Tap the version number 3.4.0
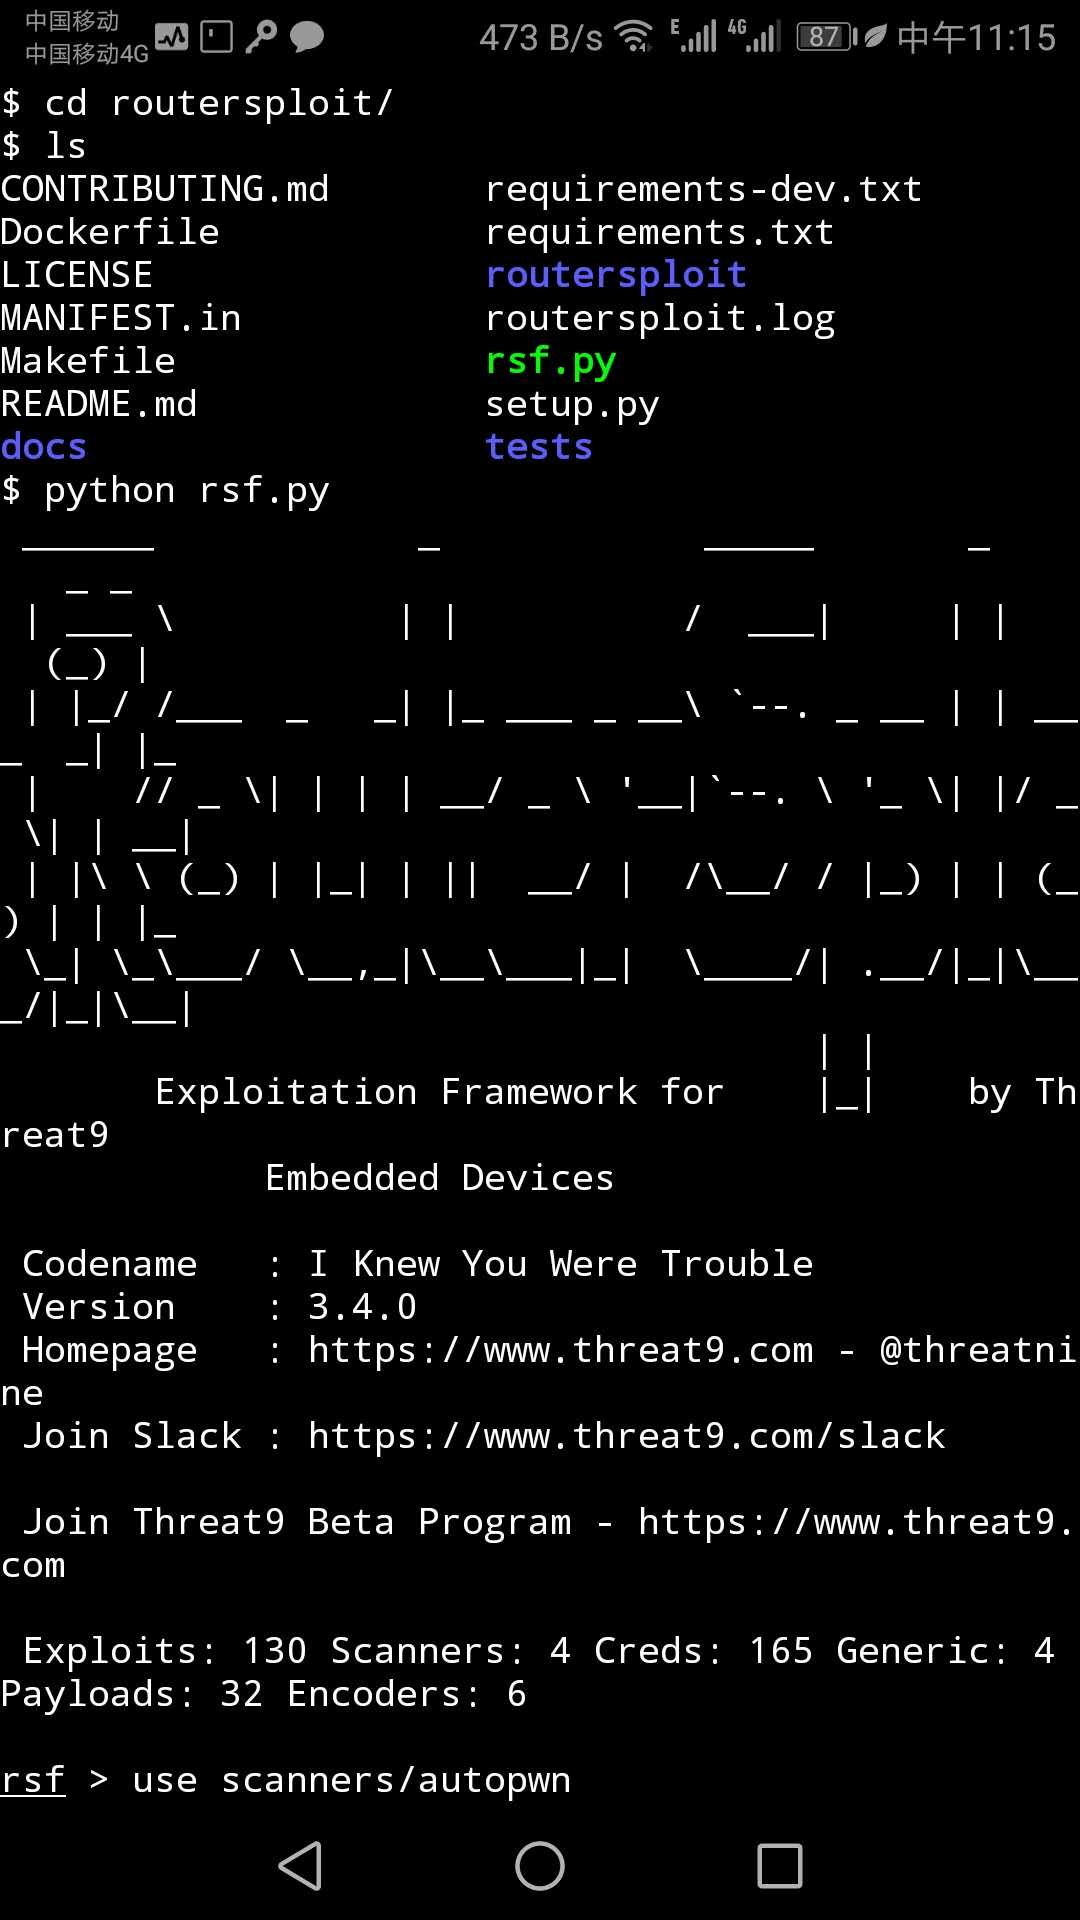The image size is (1080, 1920). pyautogui.click(x=362, y=1307)
